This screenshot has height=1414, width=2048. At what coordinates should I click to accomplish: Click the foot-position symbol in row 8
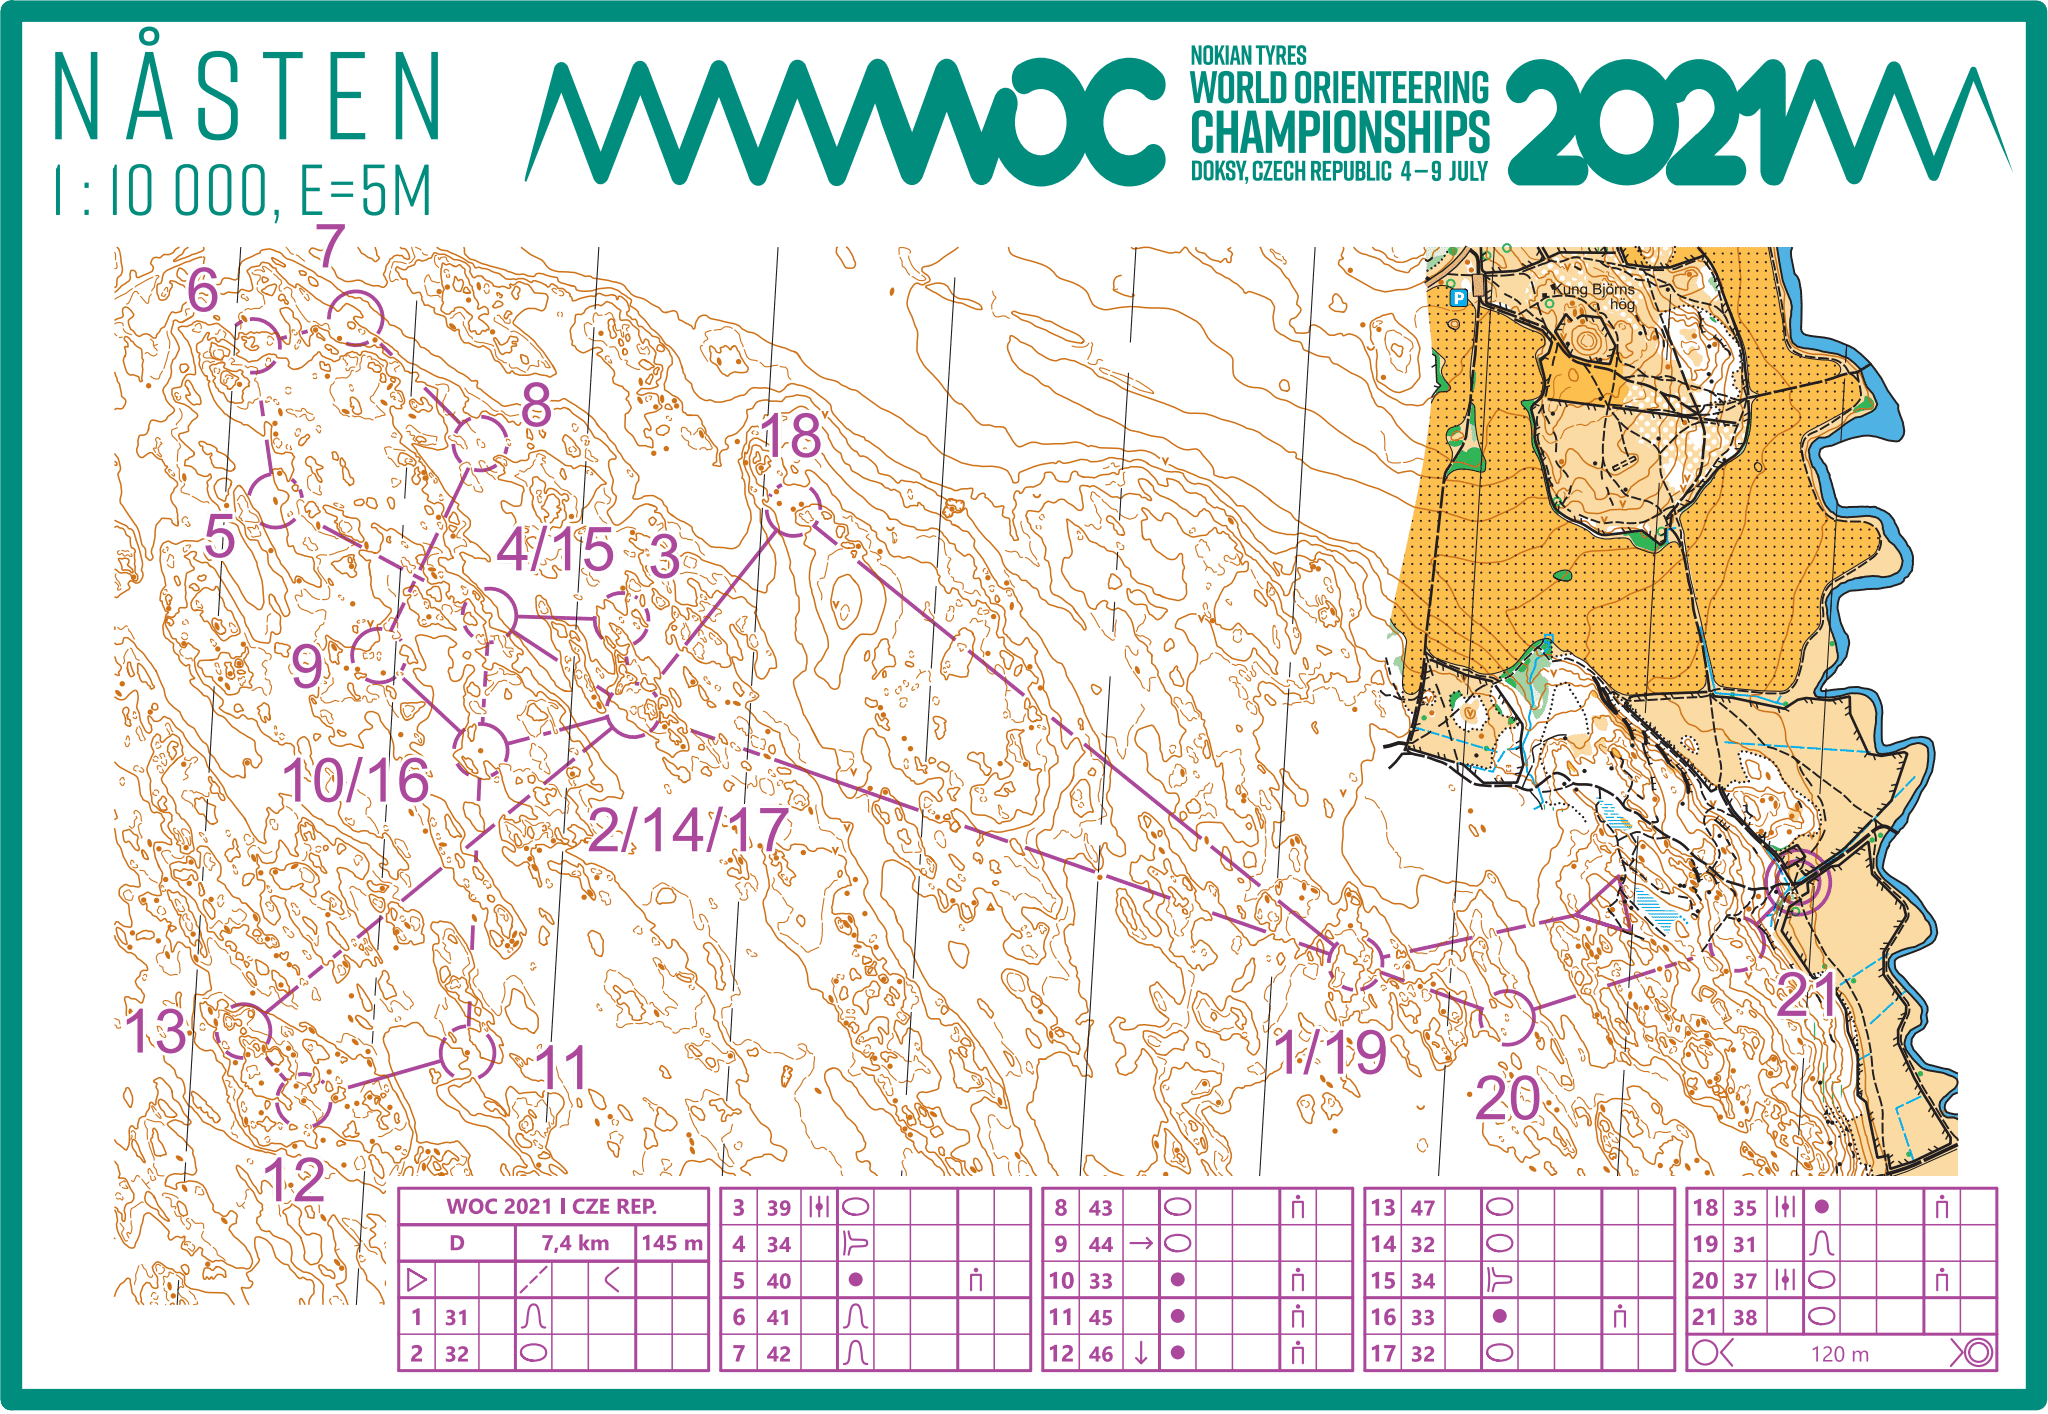click(1298, 1207)
